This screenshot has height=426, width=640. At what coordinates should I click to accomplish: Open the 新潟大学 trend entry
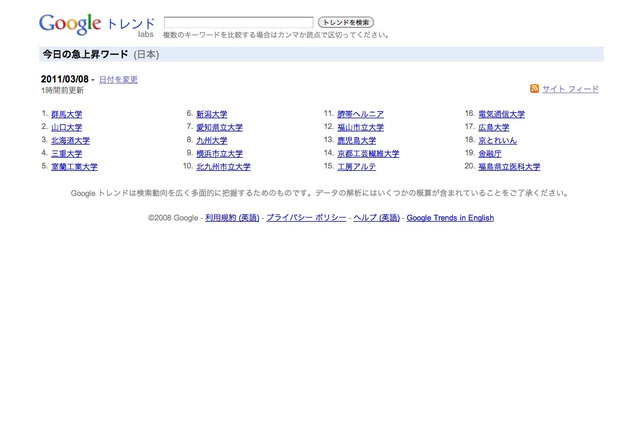click(x=211, y=114)
